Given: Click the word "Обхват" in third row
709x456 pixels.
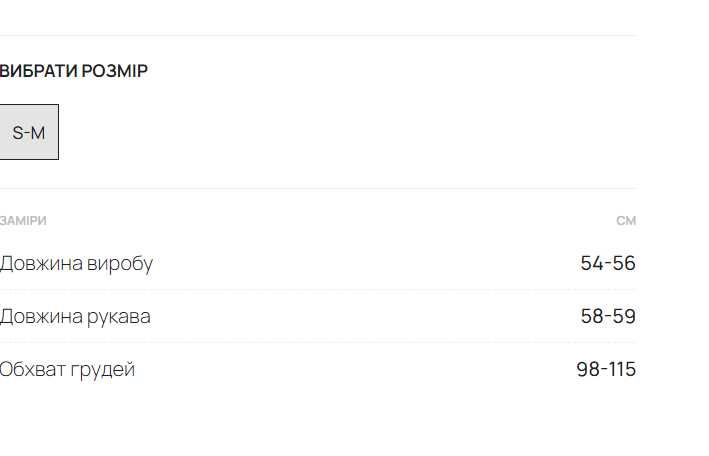Looking at the screenshot, I should coord(33,370).
